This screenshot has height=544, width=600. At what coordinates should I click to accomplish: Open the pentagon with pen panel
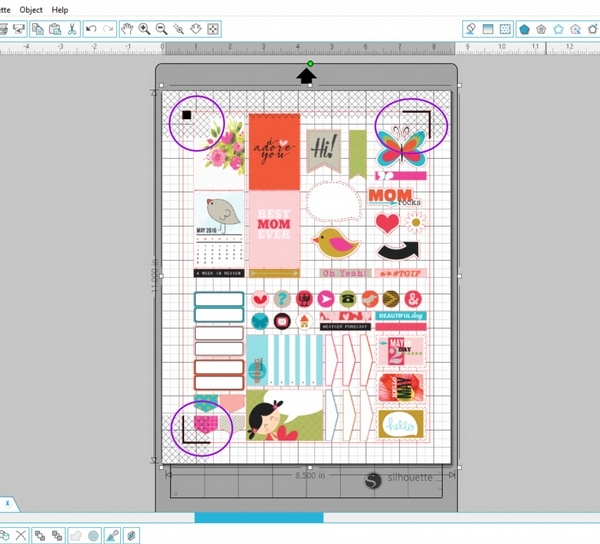coord(575,29)
